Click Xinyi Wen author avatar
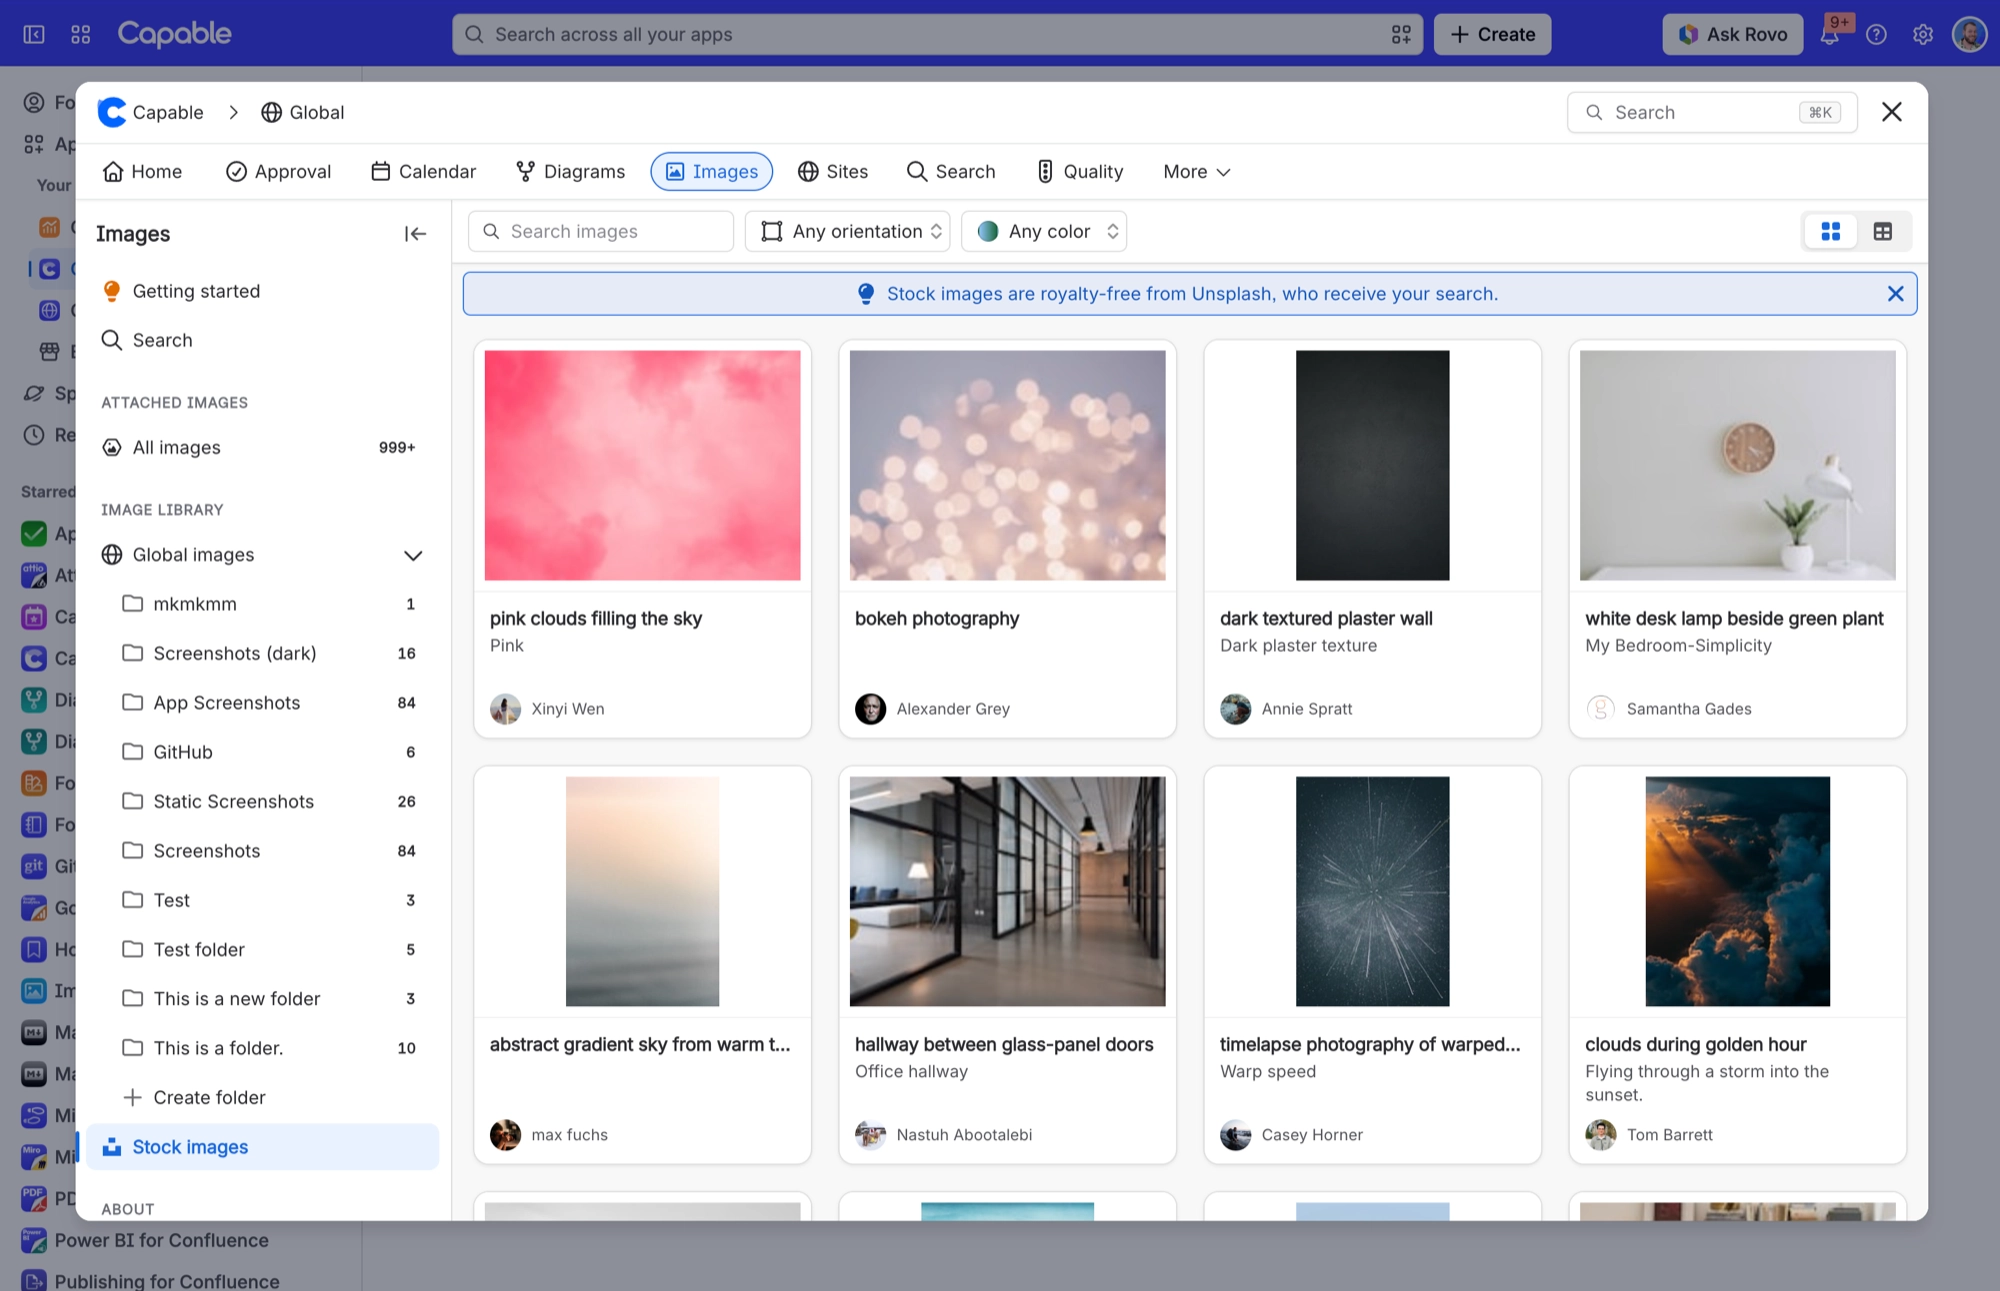 (505, 709)
